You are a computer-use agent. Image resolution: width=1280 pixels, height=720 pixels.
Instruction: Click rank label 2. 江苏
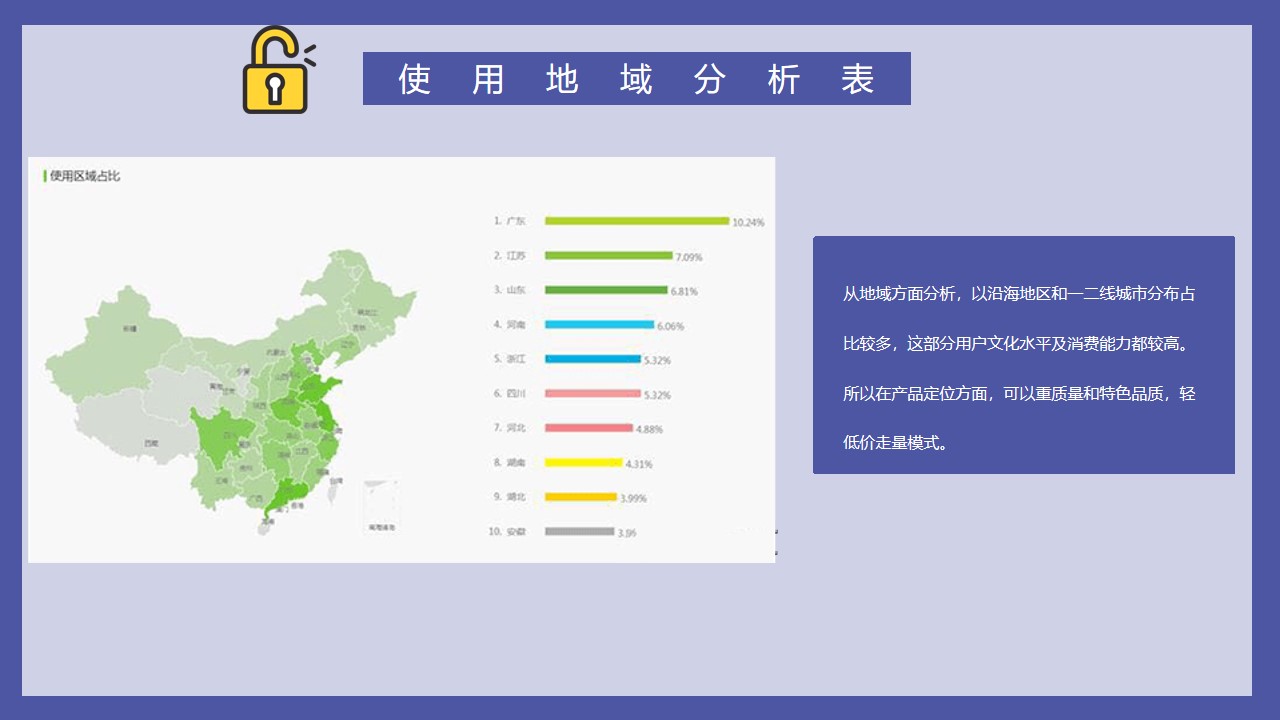(509, 256)
